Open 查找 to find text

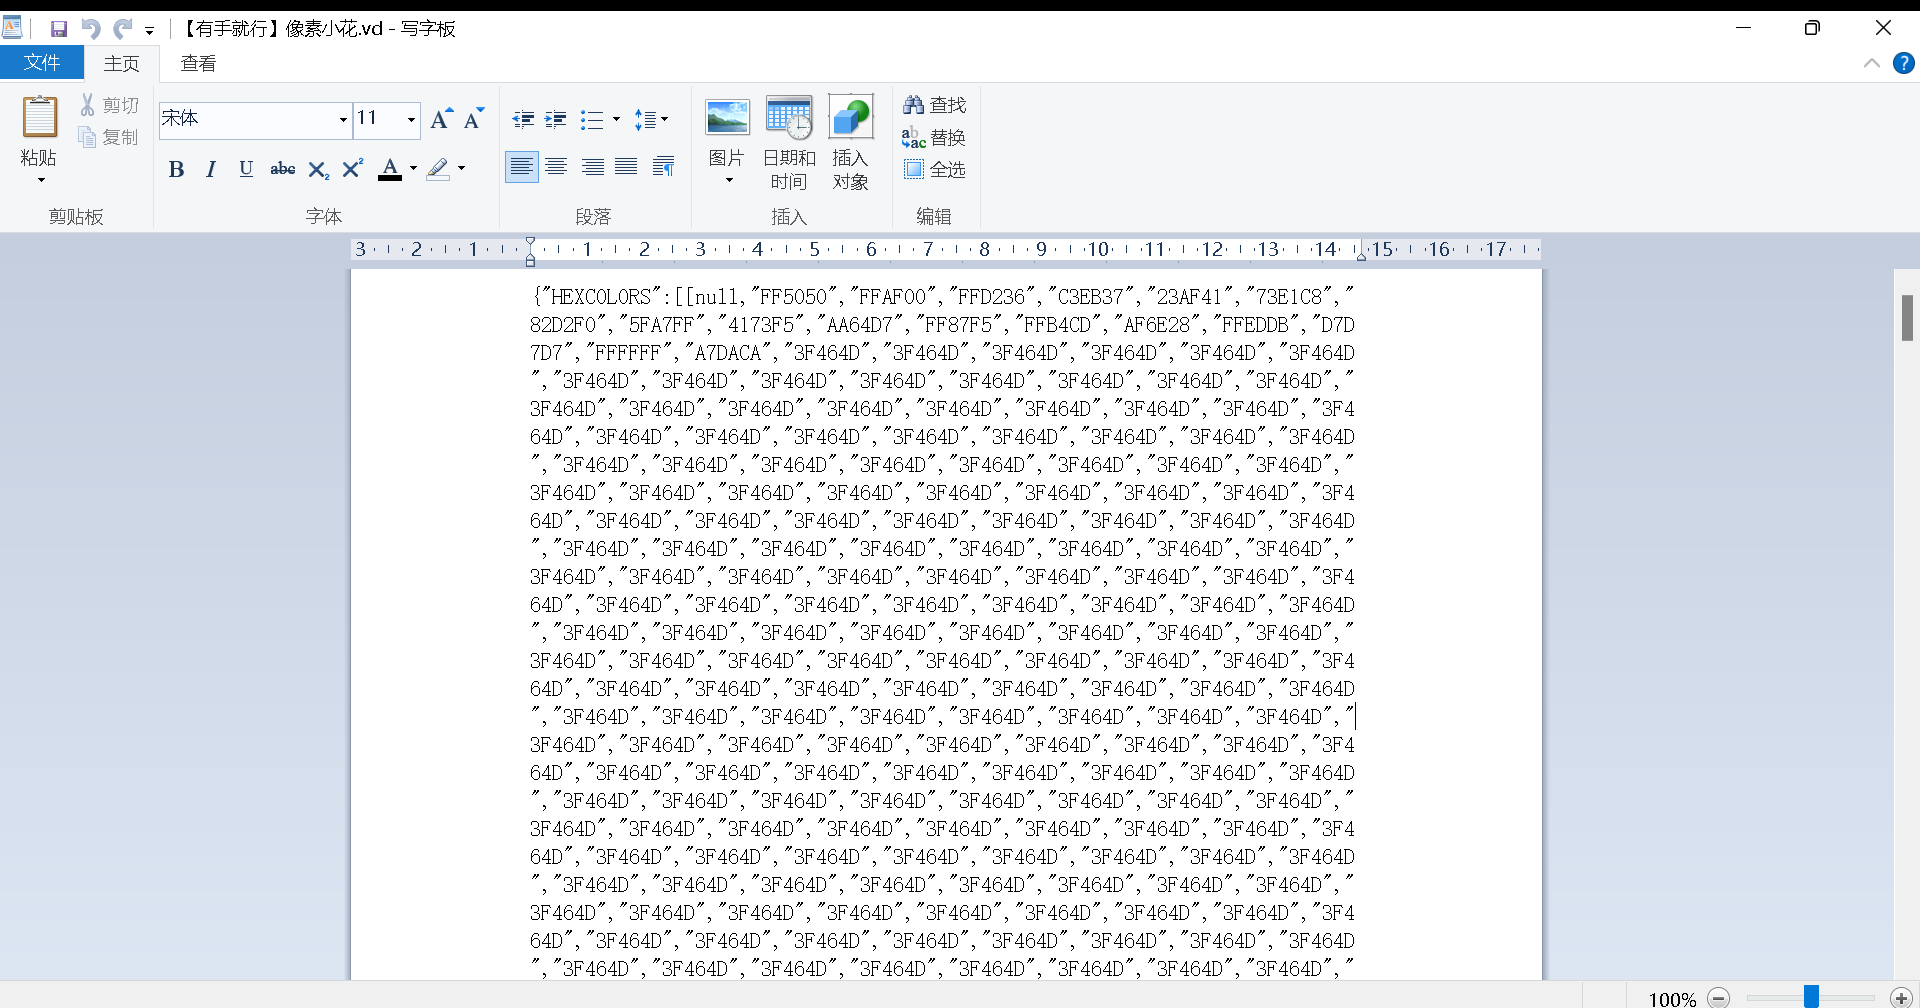(x=935, y=105)
